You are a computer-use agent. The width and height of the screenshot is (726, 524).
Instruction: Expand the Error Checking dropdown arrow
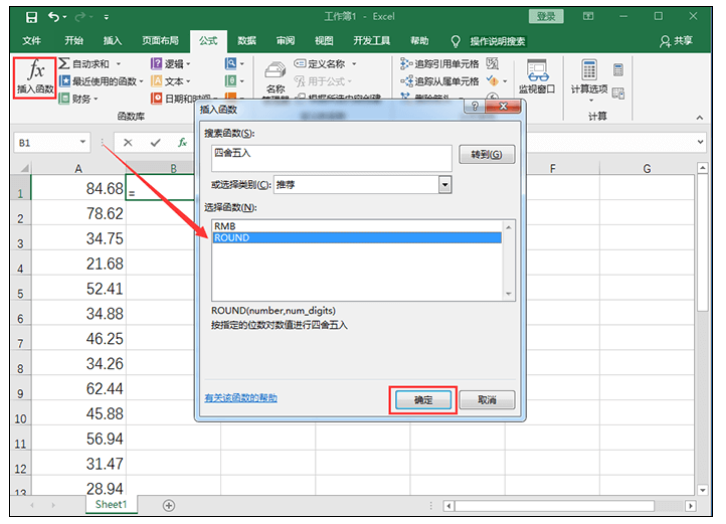[x=505, y=81]
